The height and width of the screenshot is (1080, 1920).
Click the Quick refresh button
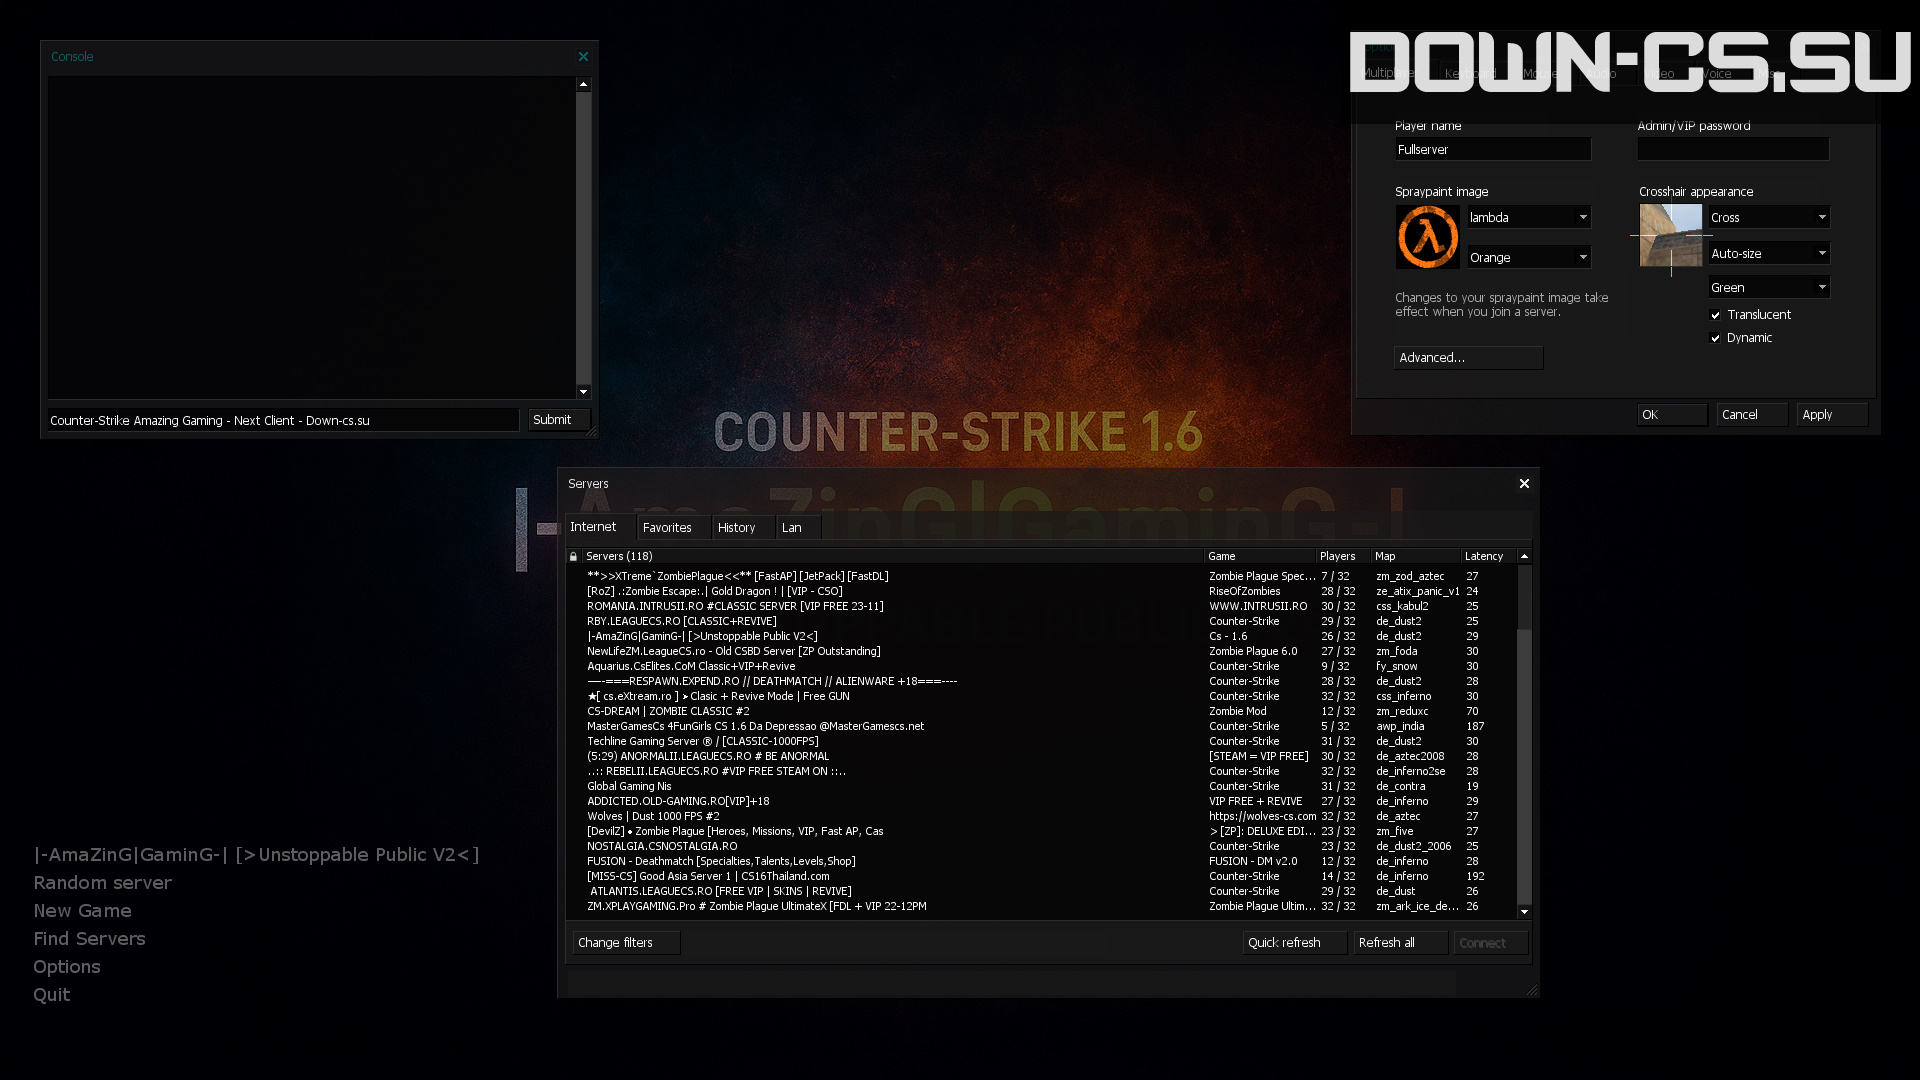click(x=1294, y=943)
